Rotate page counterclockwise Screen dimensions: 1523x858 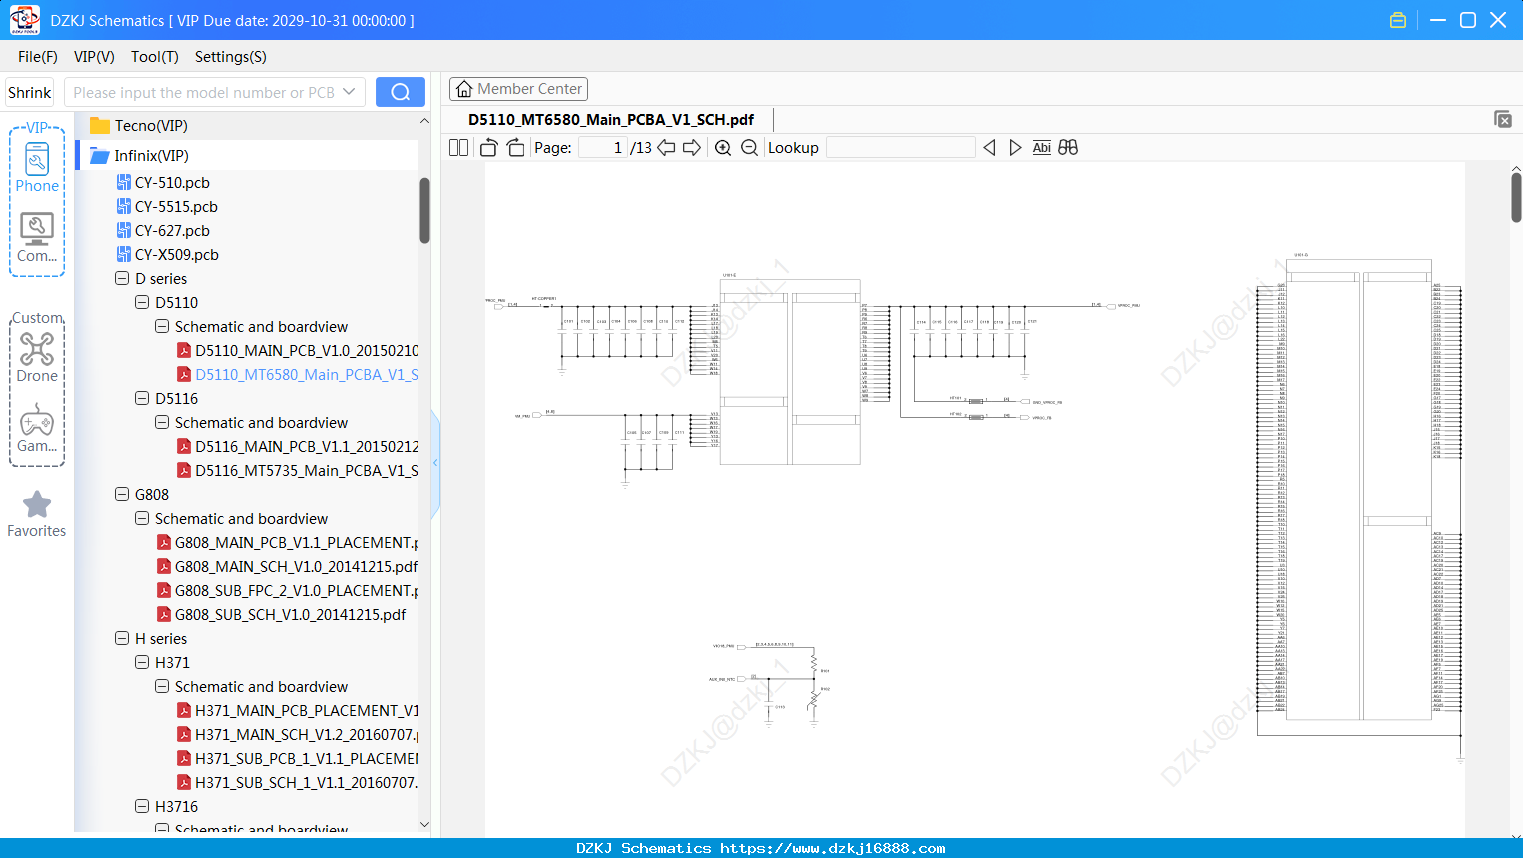(489, 148)
